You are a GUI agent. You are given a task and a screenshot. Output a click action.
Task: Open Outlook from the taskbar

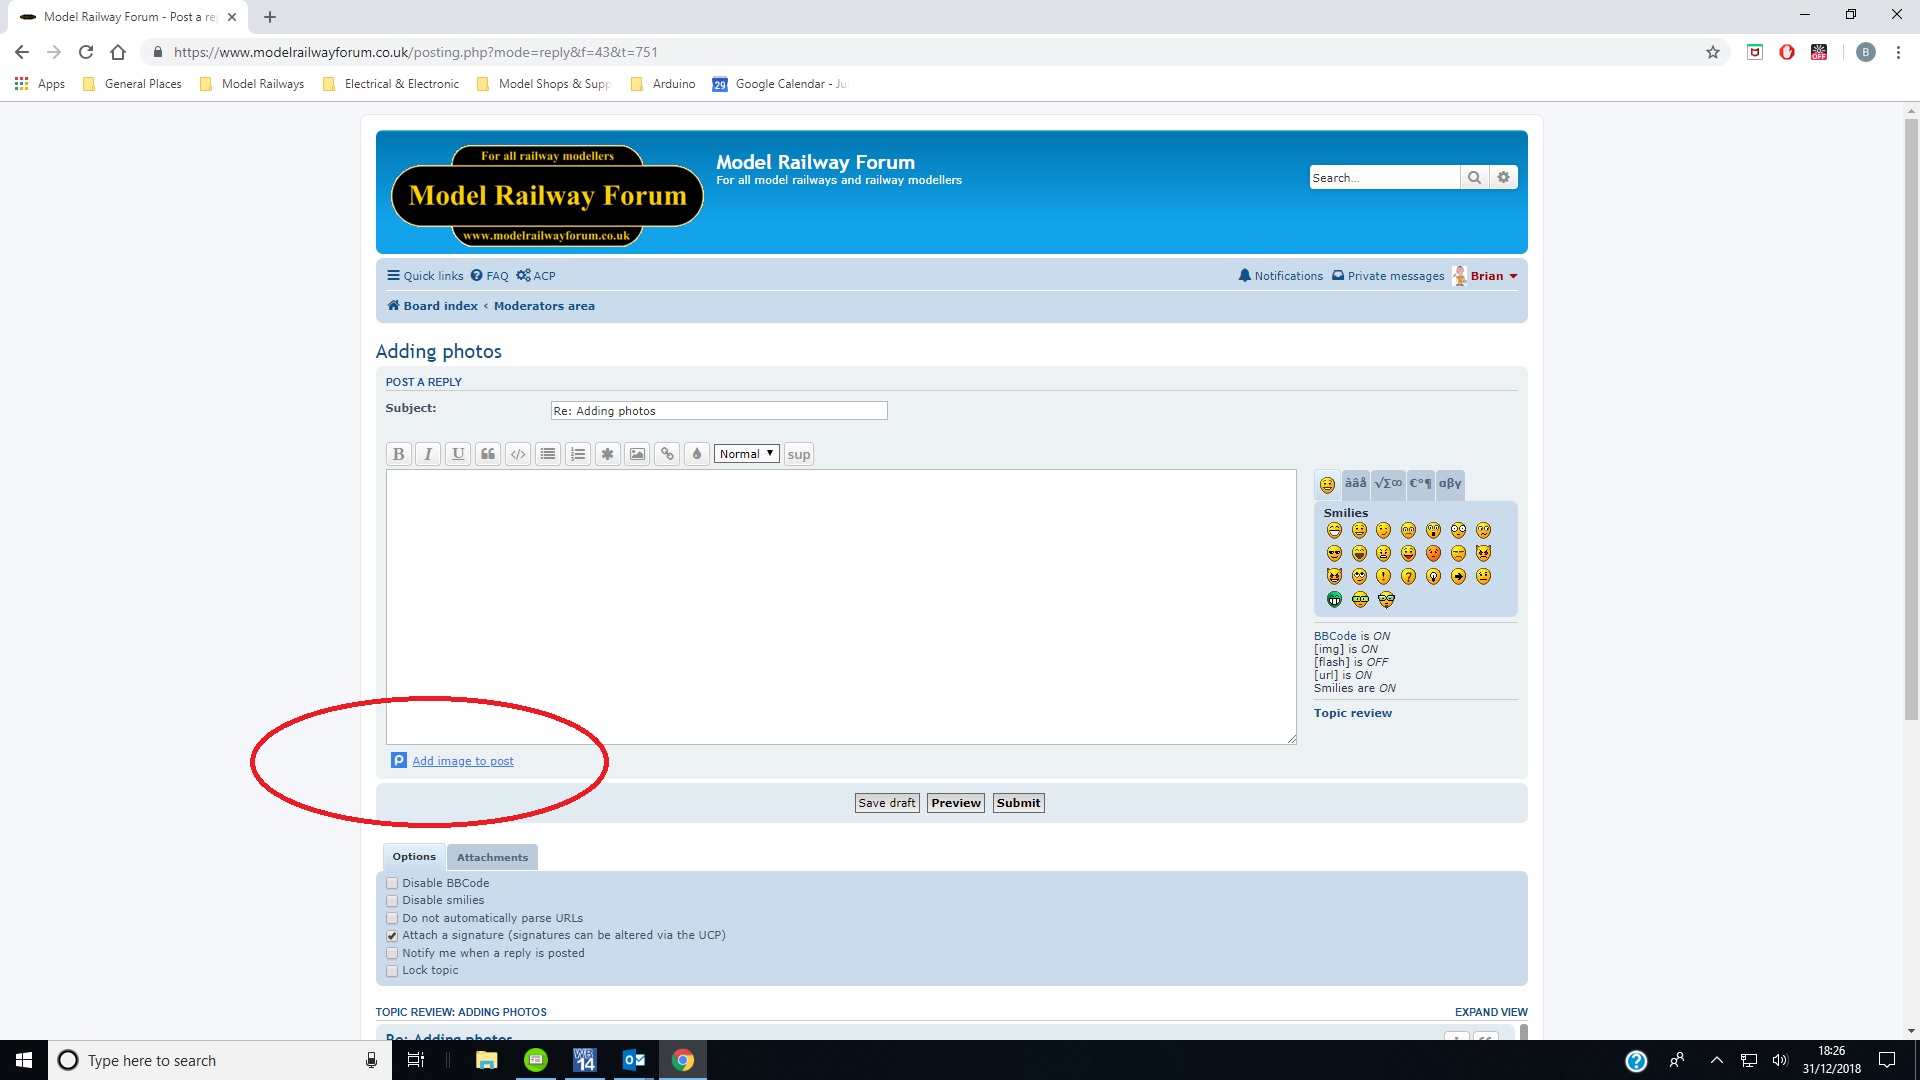[x=634, y=1060]
